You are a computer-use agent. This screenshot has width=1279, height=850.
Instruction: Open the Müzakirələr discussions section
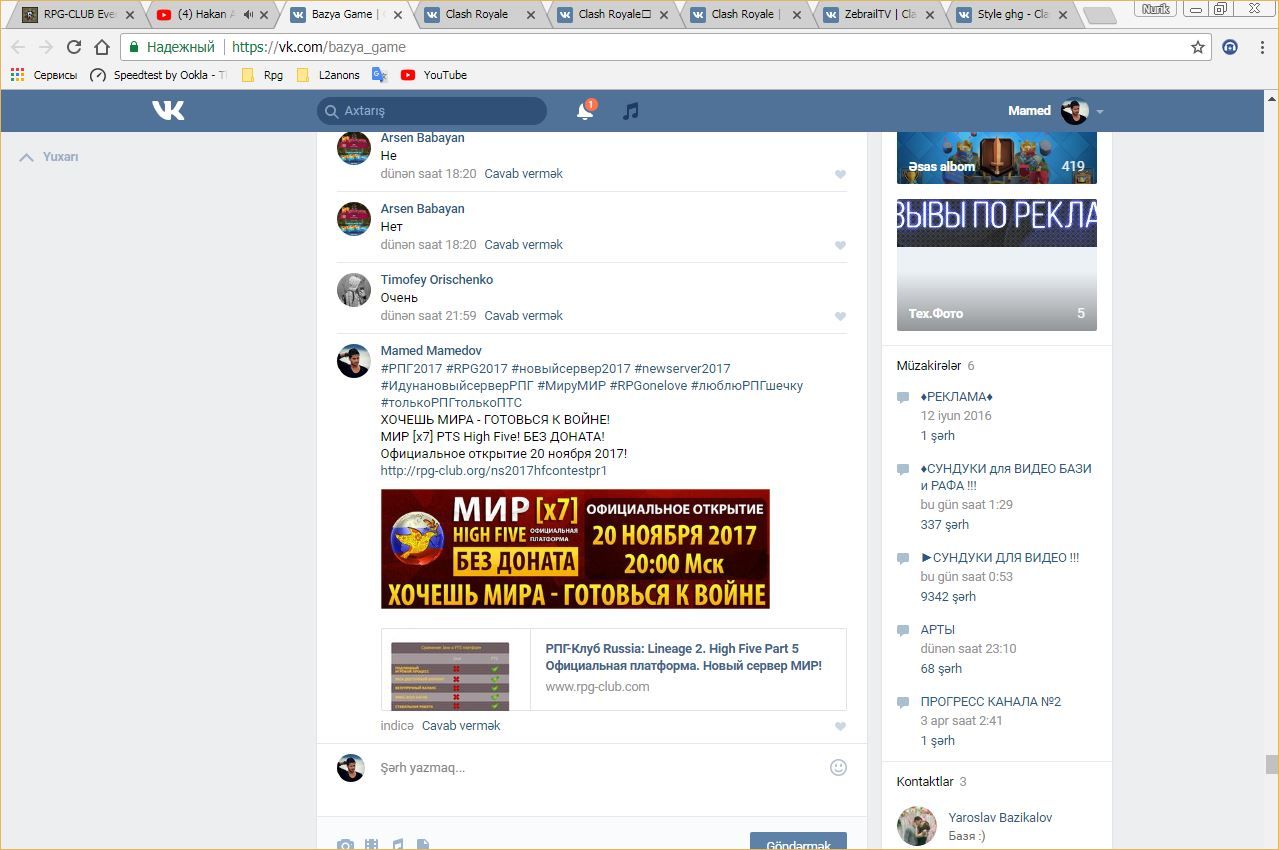point(929,366)
